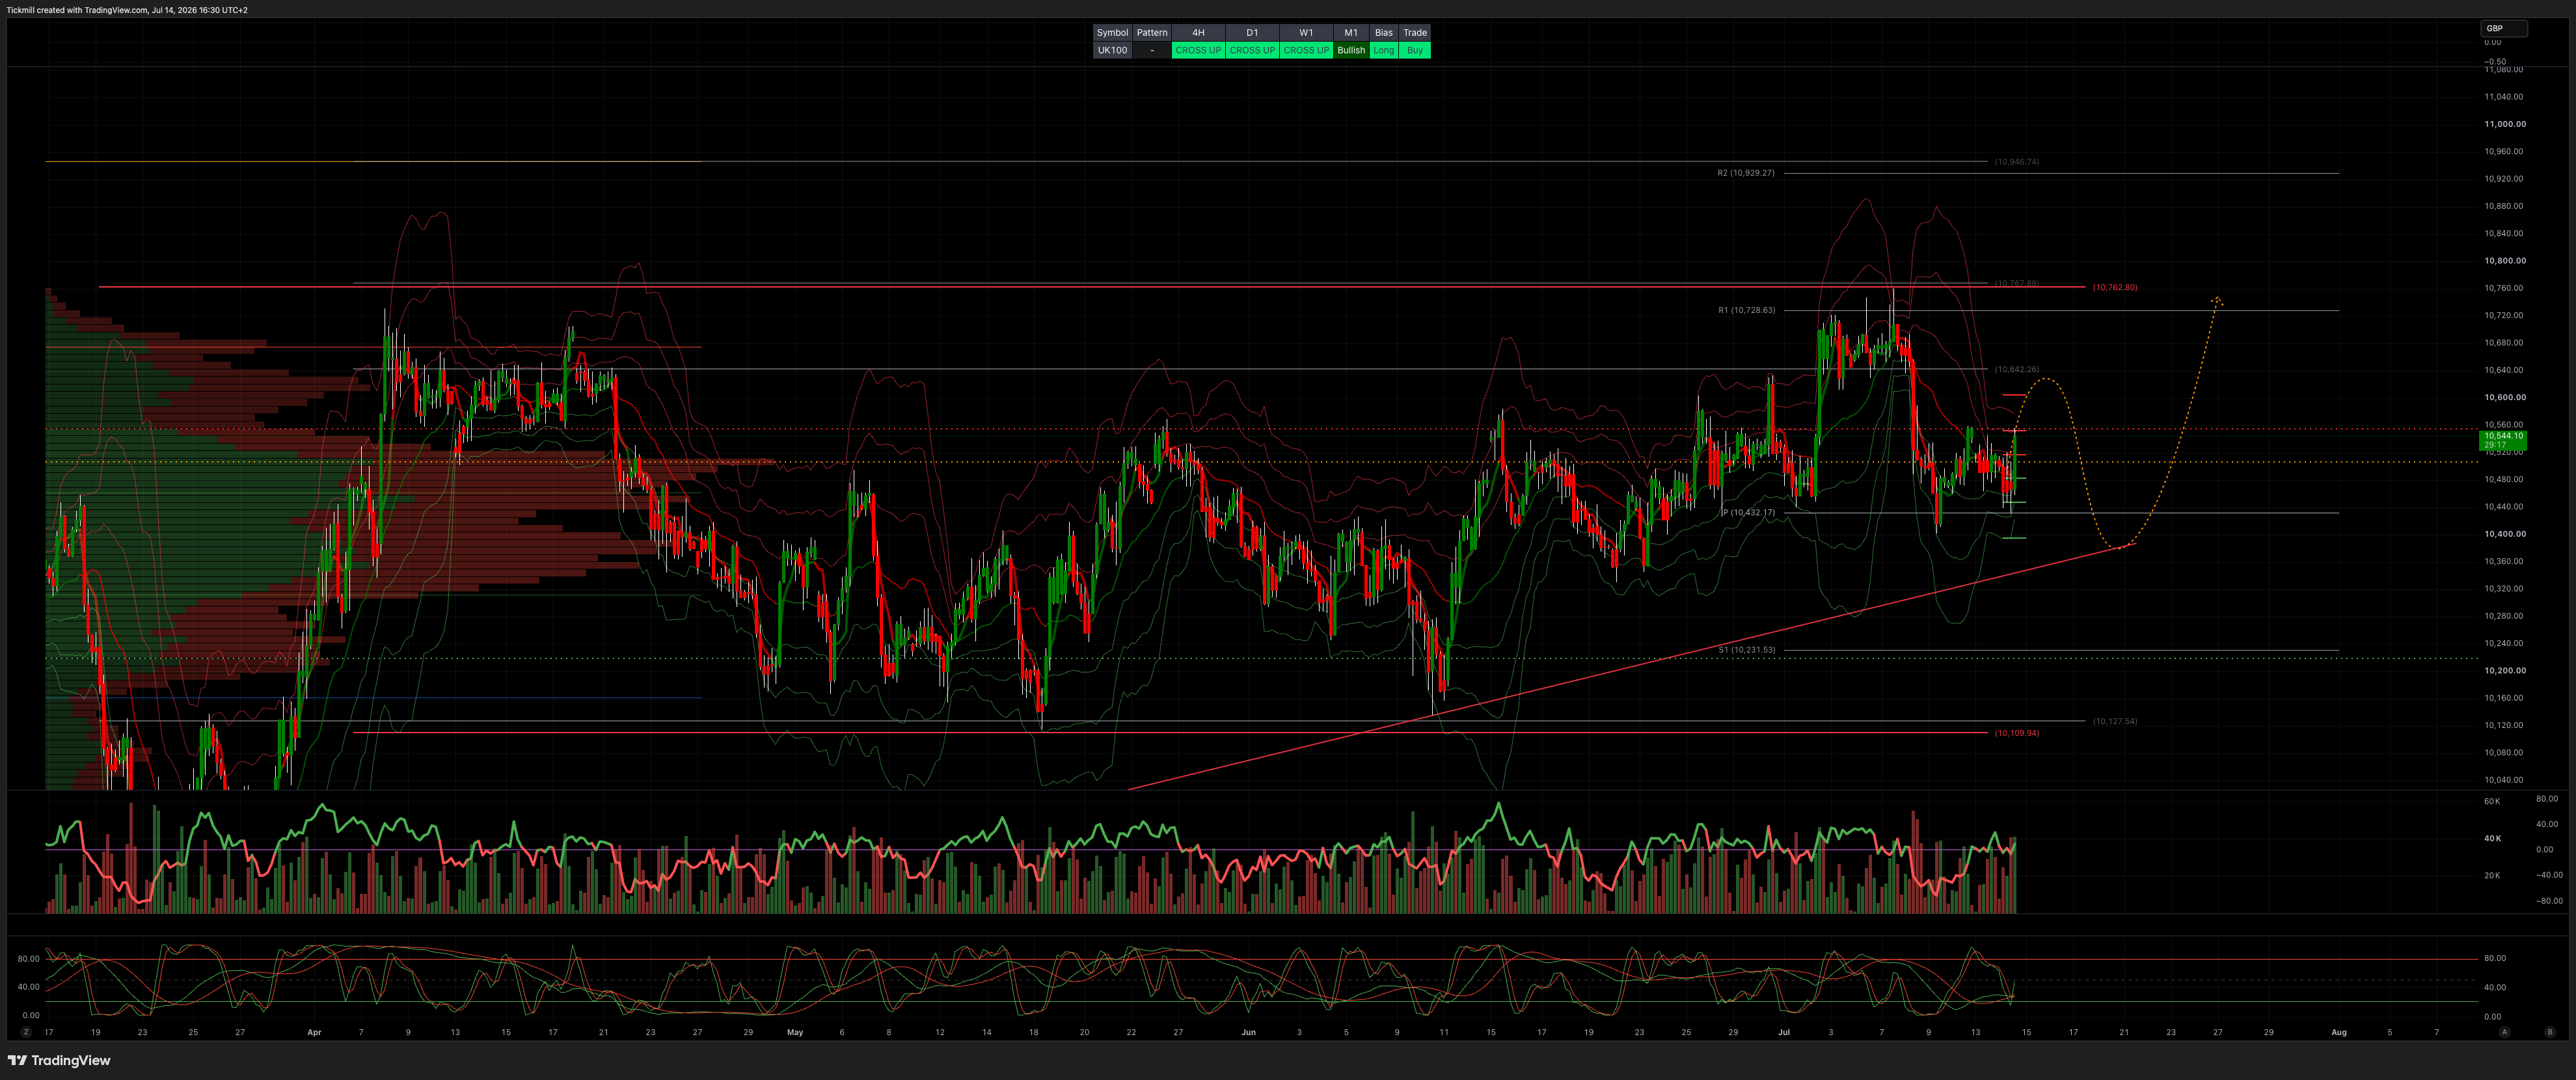Click the green Long bias cell
2576x1080 pixels.
point(1383,50)
